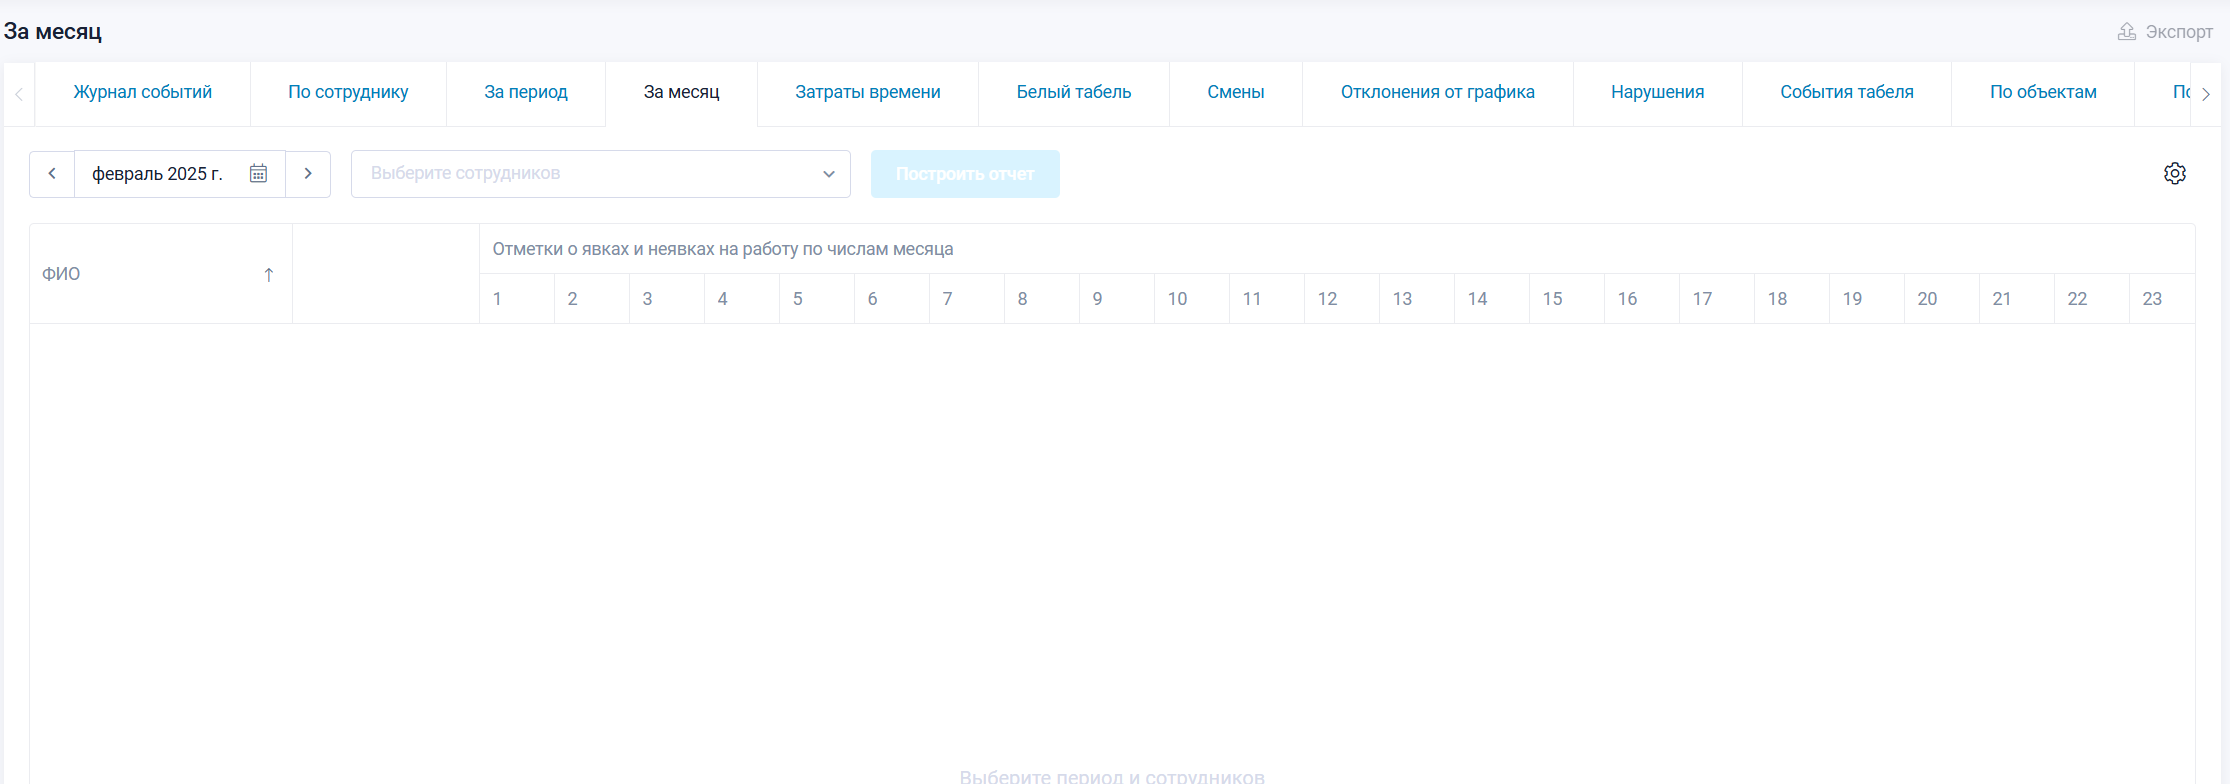Select the Затраты времени tab
This screenshot has height=784, width=2230.
coord(867,92)
